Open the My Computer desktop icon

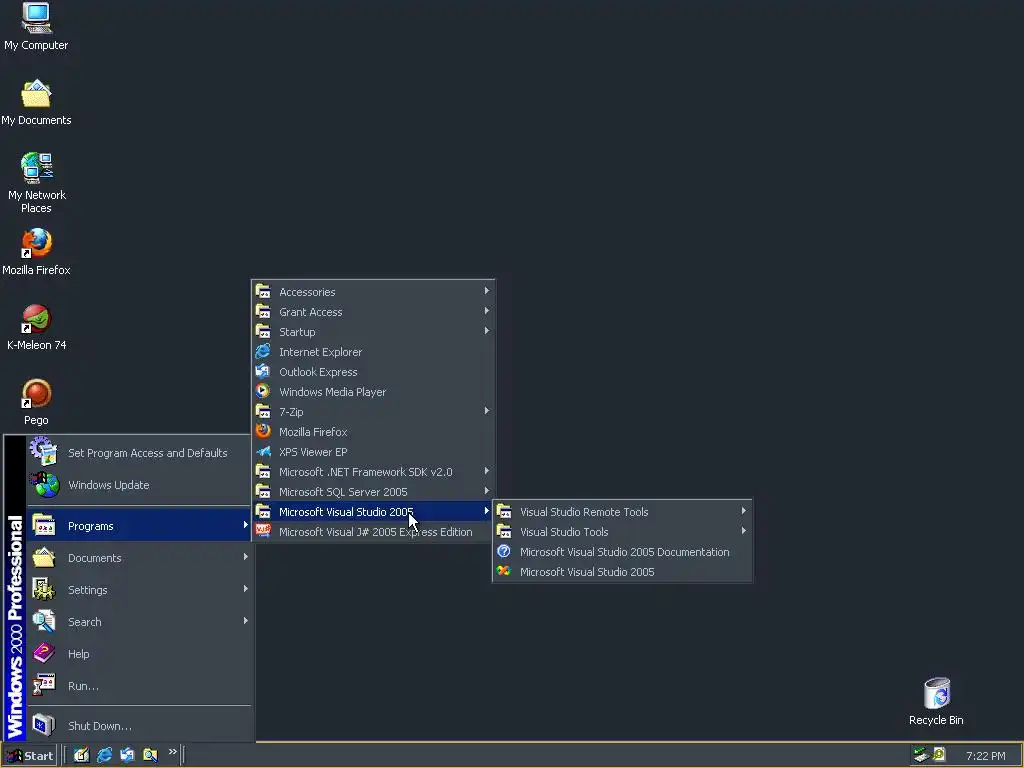click(36, 26)
